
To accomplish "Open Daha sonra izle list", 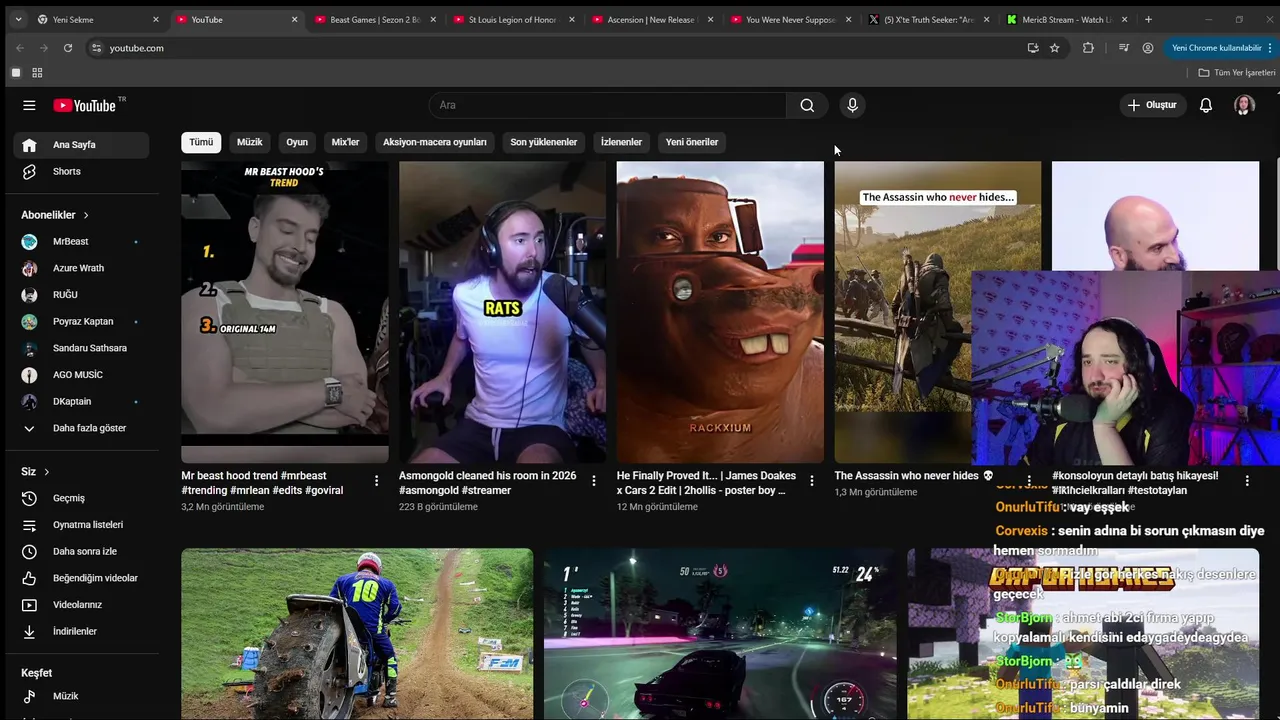I will (81, 551).
